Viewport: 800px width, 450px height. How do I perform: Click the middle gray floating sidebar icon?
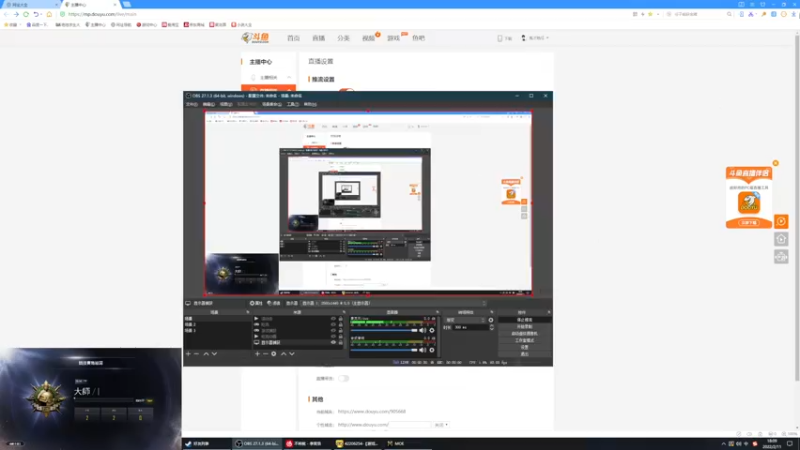781,239
